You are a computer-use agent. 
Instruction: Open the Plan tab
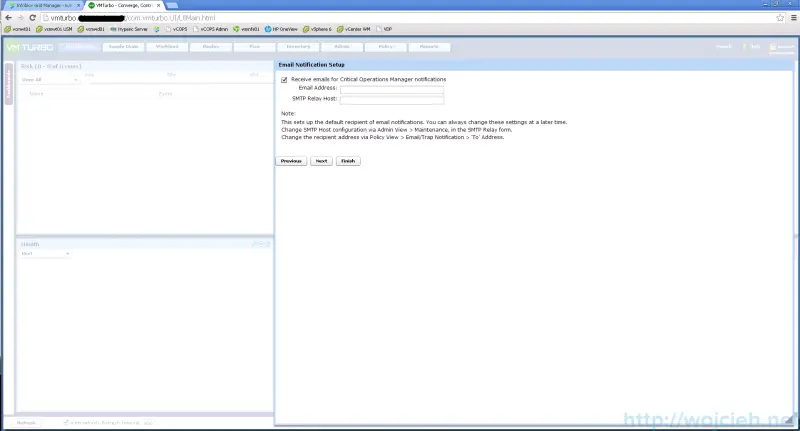click(x=255, y=47)
